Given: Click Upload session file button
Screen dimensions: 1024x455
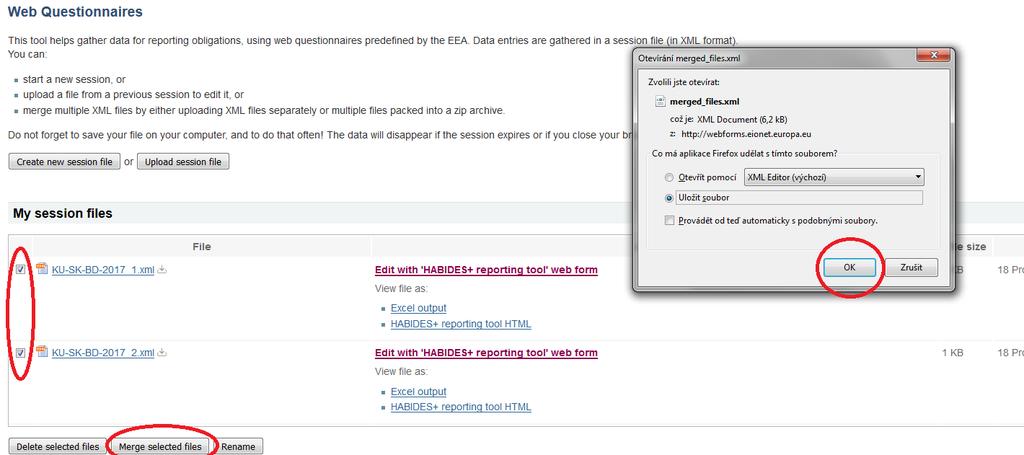Looking at the screenshot, I should coord(183,162).
